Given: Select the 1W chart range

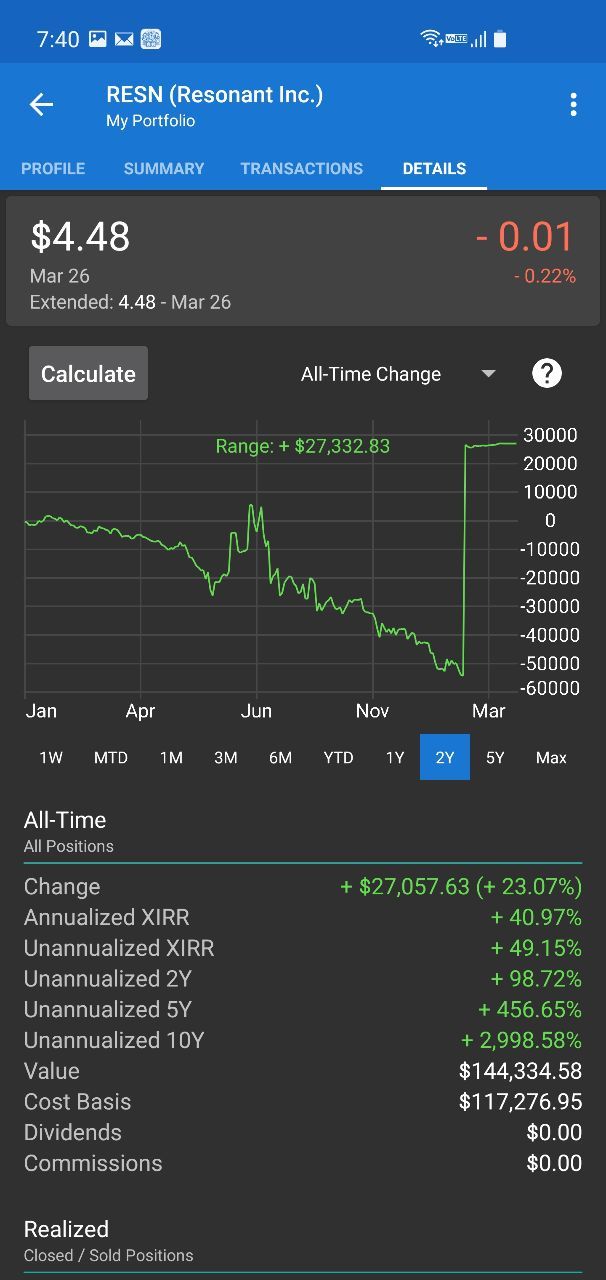Looking at the screenshot, I should click(x=51, y=758).
